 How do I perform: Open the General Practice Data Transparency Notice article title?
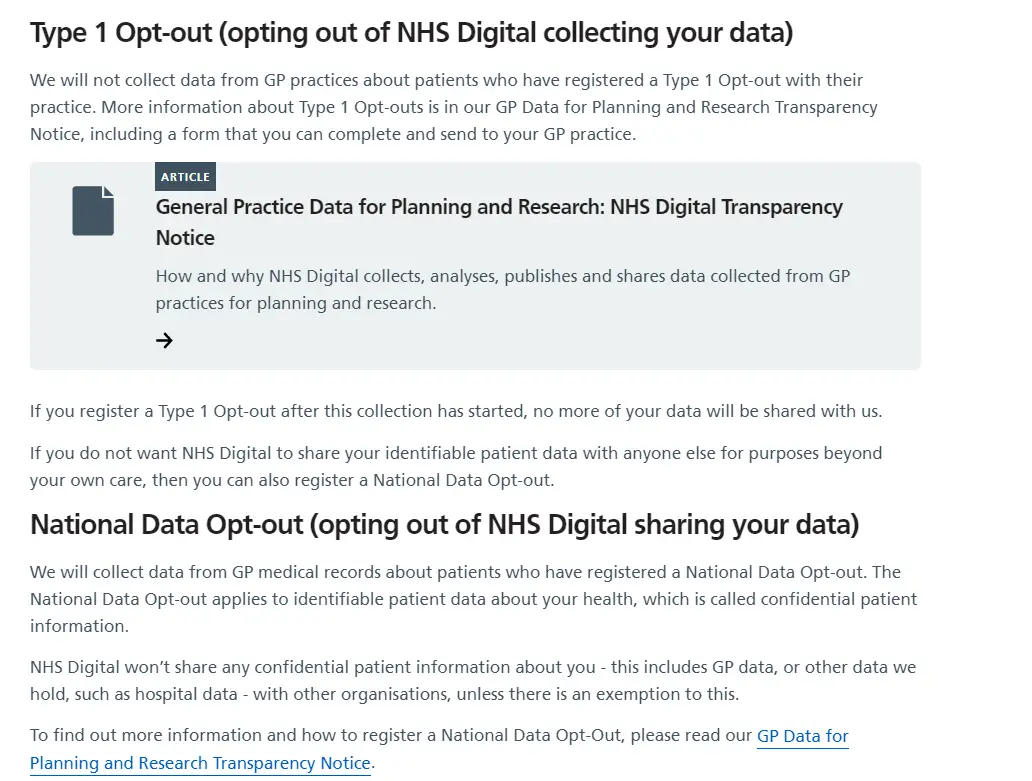click(499, 222)
